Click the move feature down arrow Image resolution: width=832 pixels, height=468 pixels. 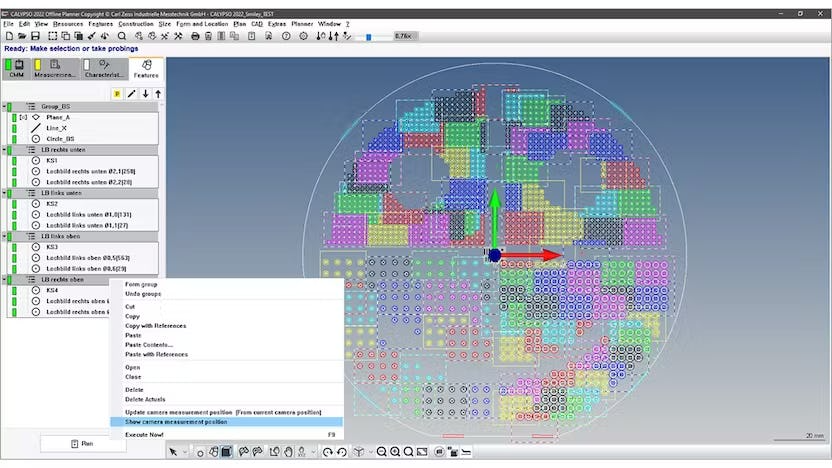[x=145, y=94]
